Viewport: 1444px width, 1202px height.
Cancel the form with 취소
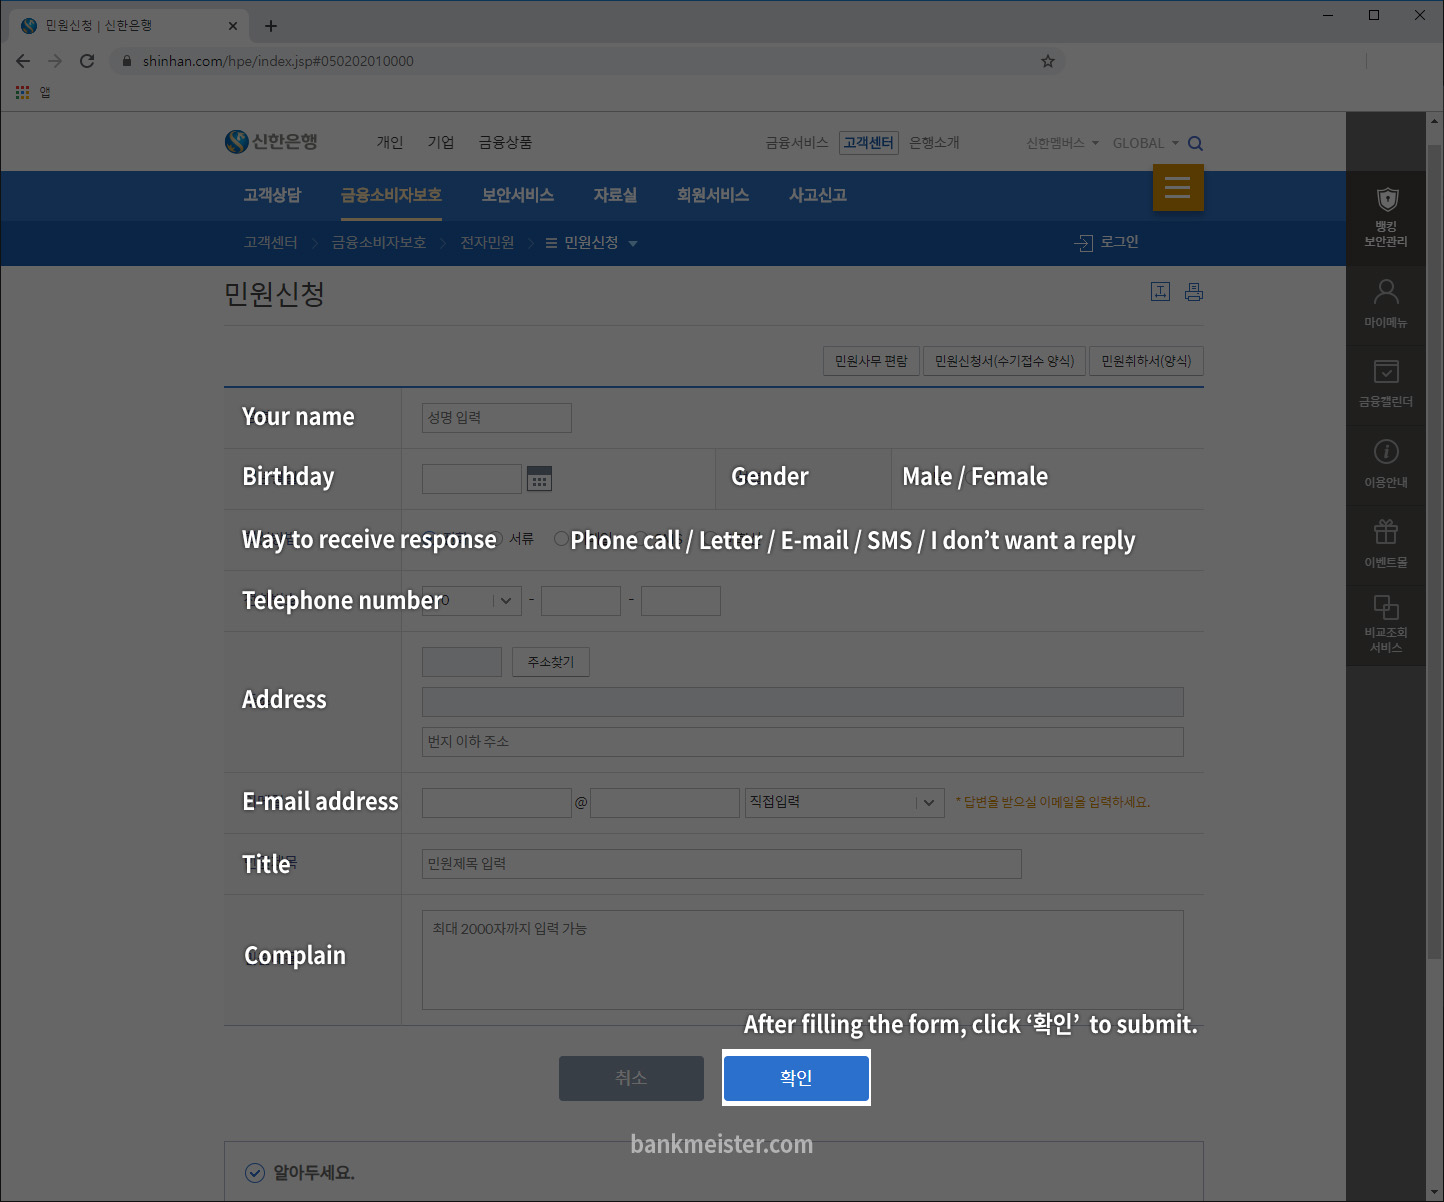631,1078
